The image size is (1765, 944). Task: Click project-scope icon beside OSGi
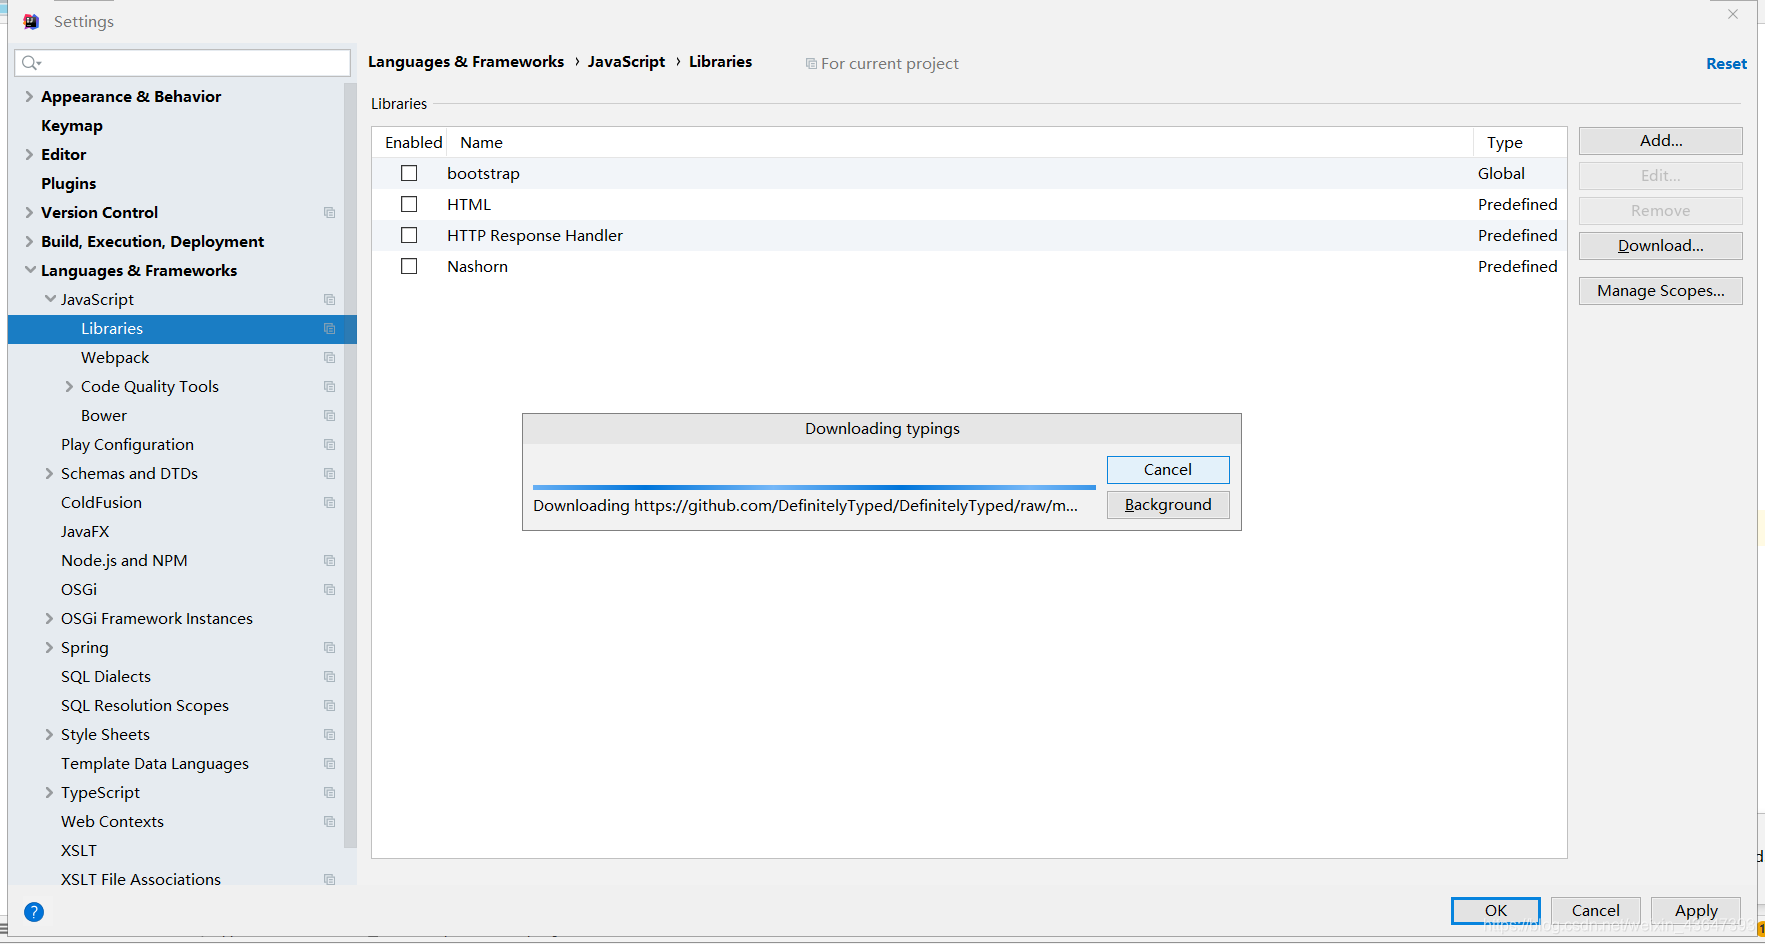pos(329,590)
